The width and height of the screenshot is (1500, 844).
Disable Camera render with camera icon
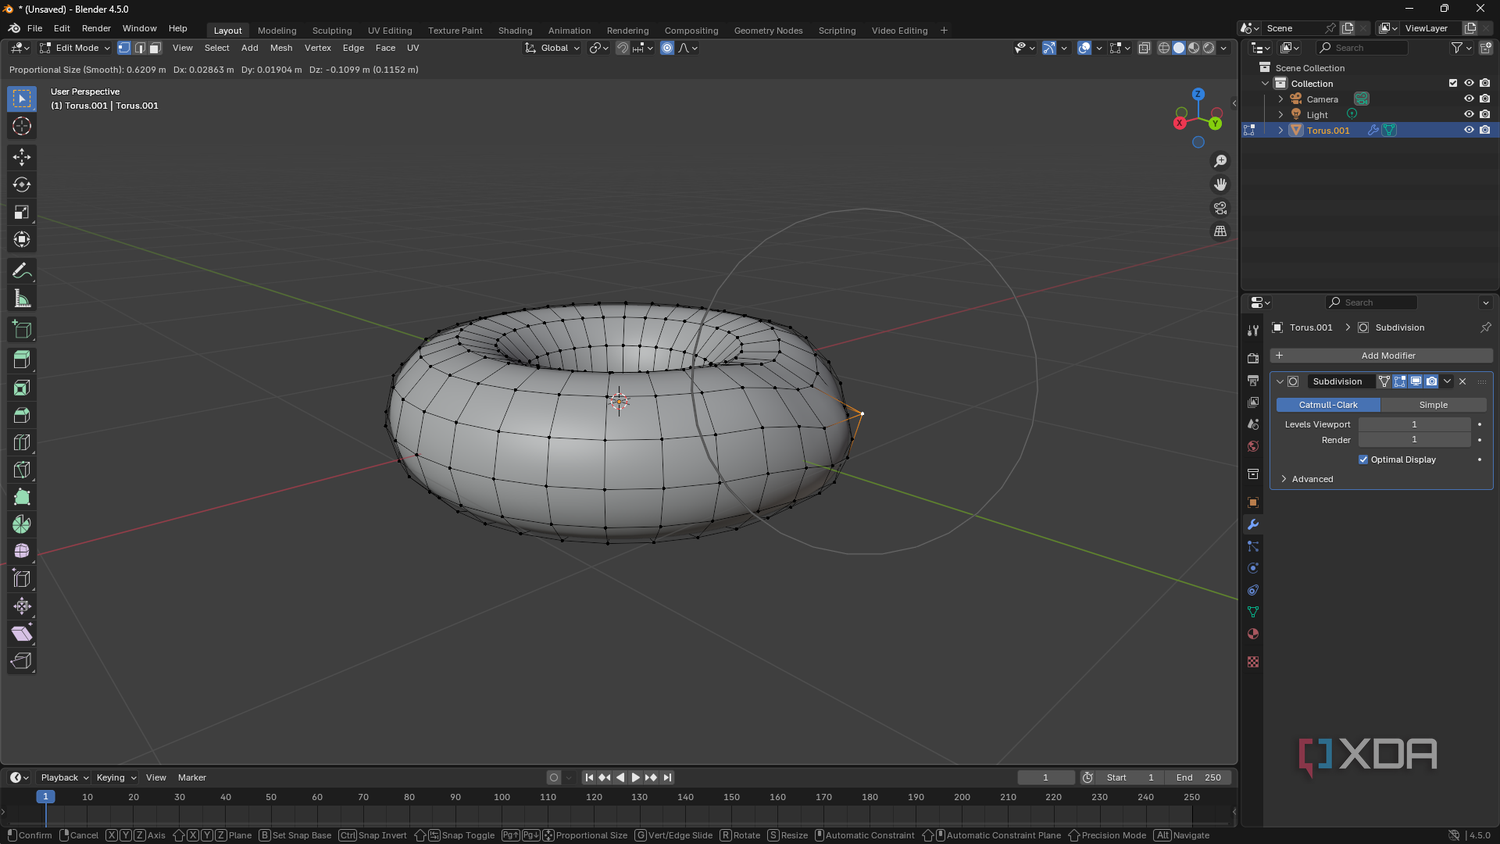point(1485,99)
